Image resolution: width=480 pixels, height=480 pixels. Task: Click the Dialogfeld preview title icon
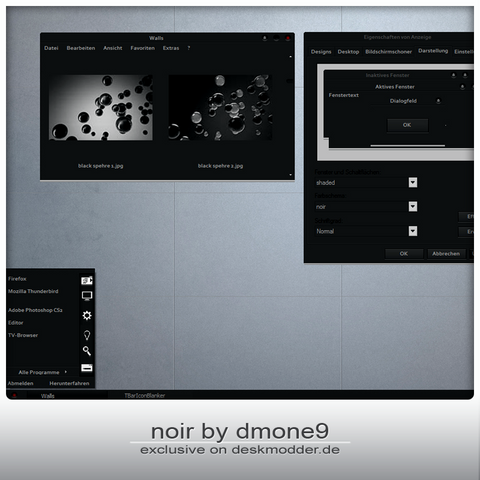coord(438,101)
